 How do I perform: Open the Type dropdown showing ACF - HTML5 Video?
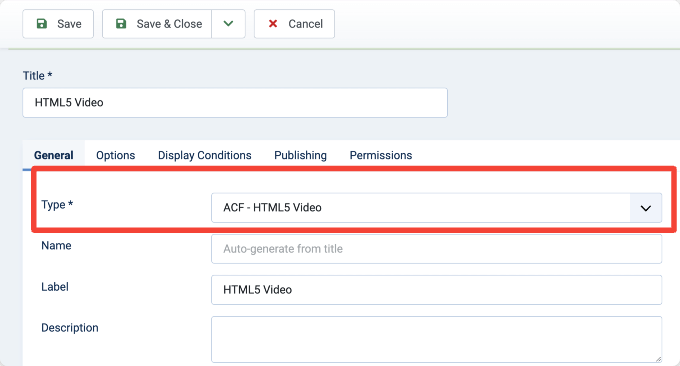437,208
